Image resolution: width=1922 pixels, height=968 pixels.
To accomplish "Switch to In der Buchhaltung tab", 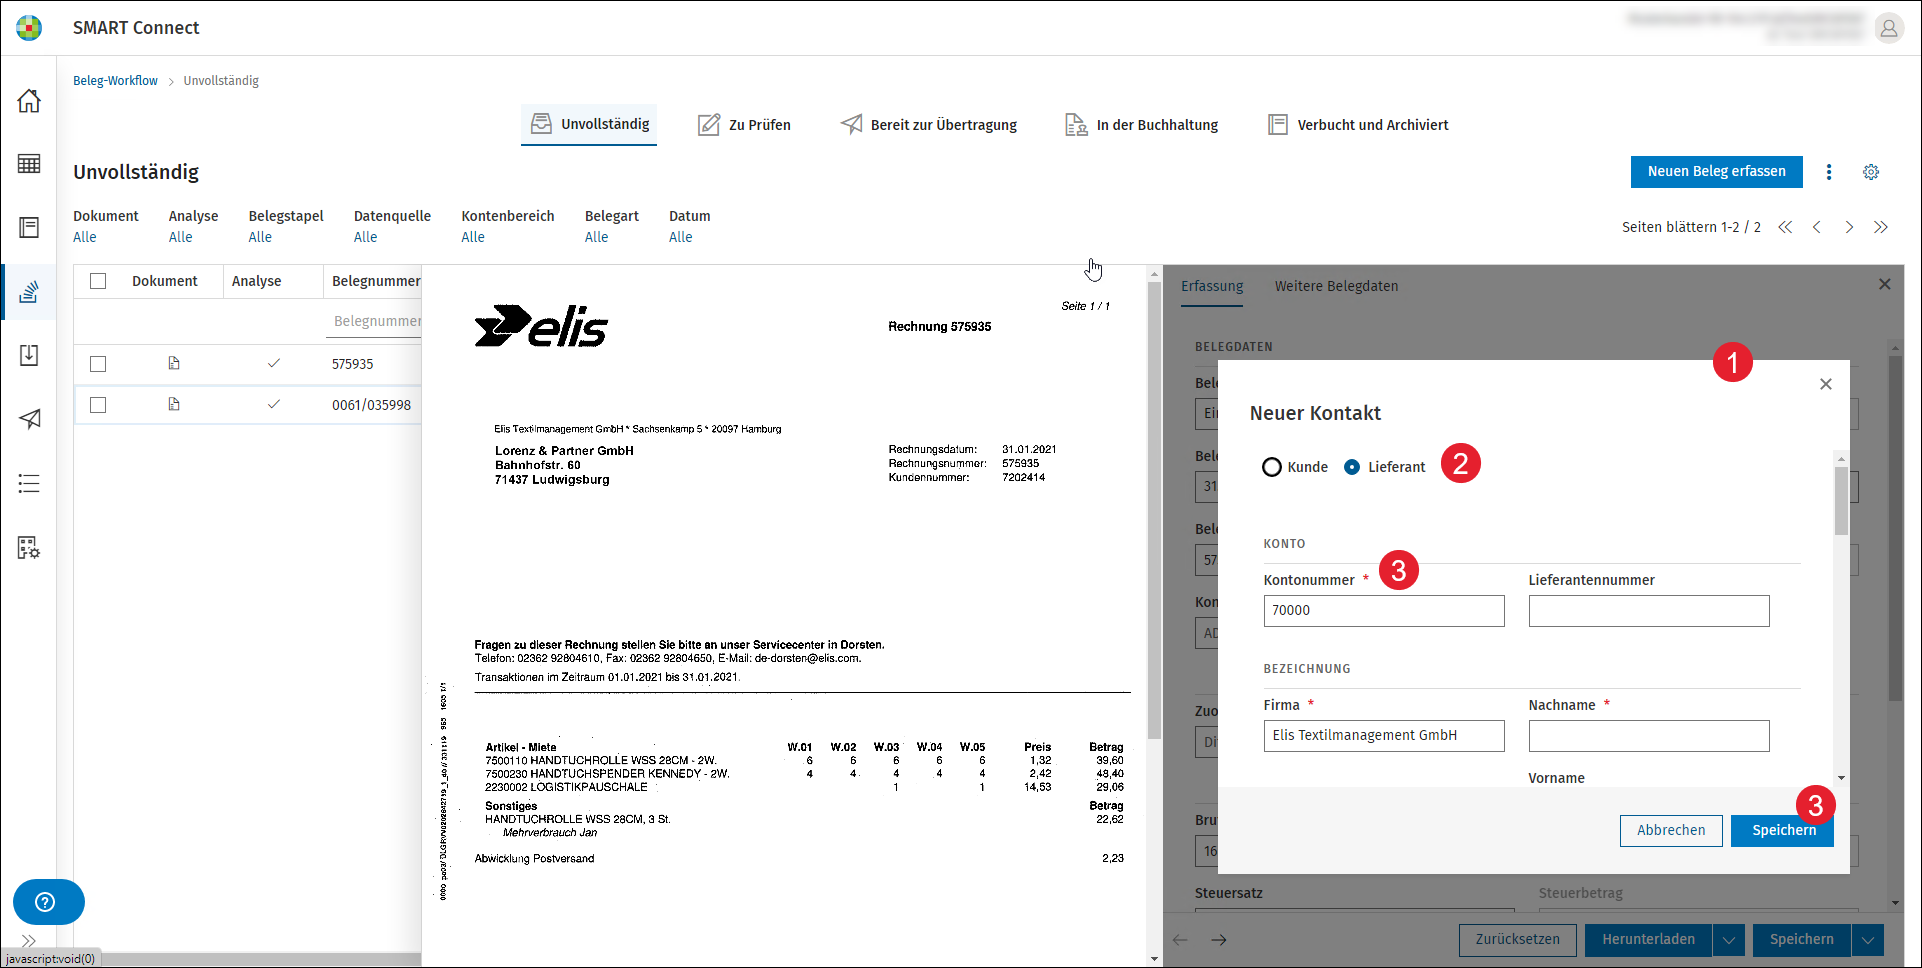I will click(x=1141, y=125).
